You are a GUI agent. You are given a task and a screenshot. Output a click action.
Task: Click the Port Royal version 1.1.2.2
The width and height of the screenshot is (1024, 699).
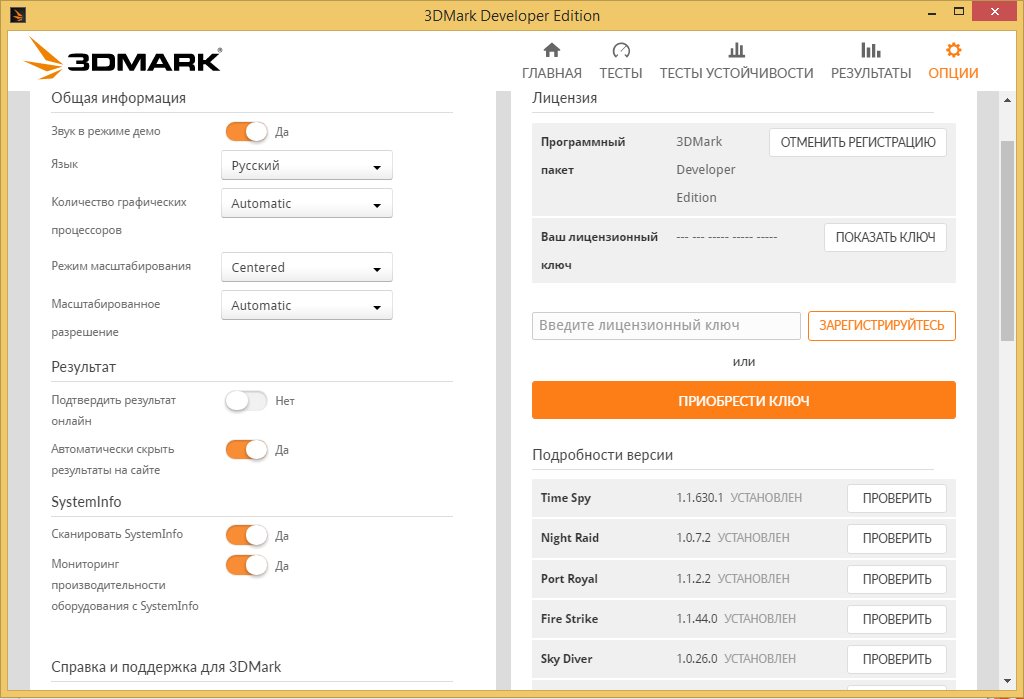coord(694,578)
